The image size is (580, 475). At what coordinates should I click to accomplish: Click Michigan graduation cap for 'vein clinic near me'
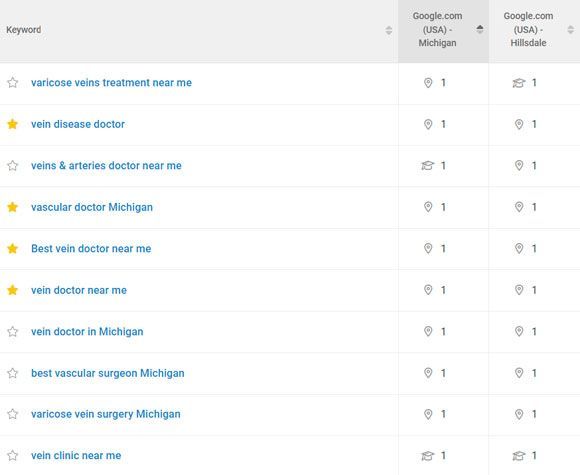click(428, 456)
